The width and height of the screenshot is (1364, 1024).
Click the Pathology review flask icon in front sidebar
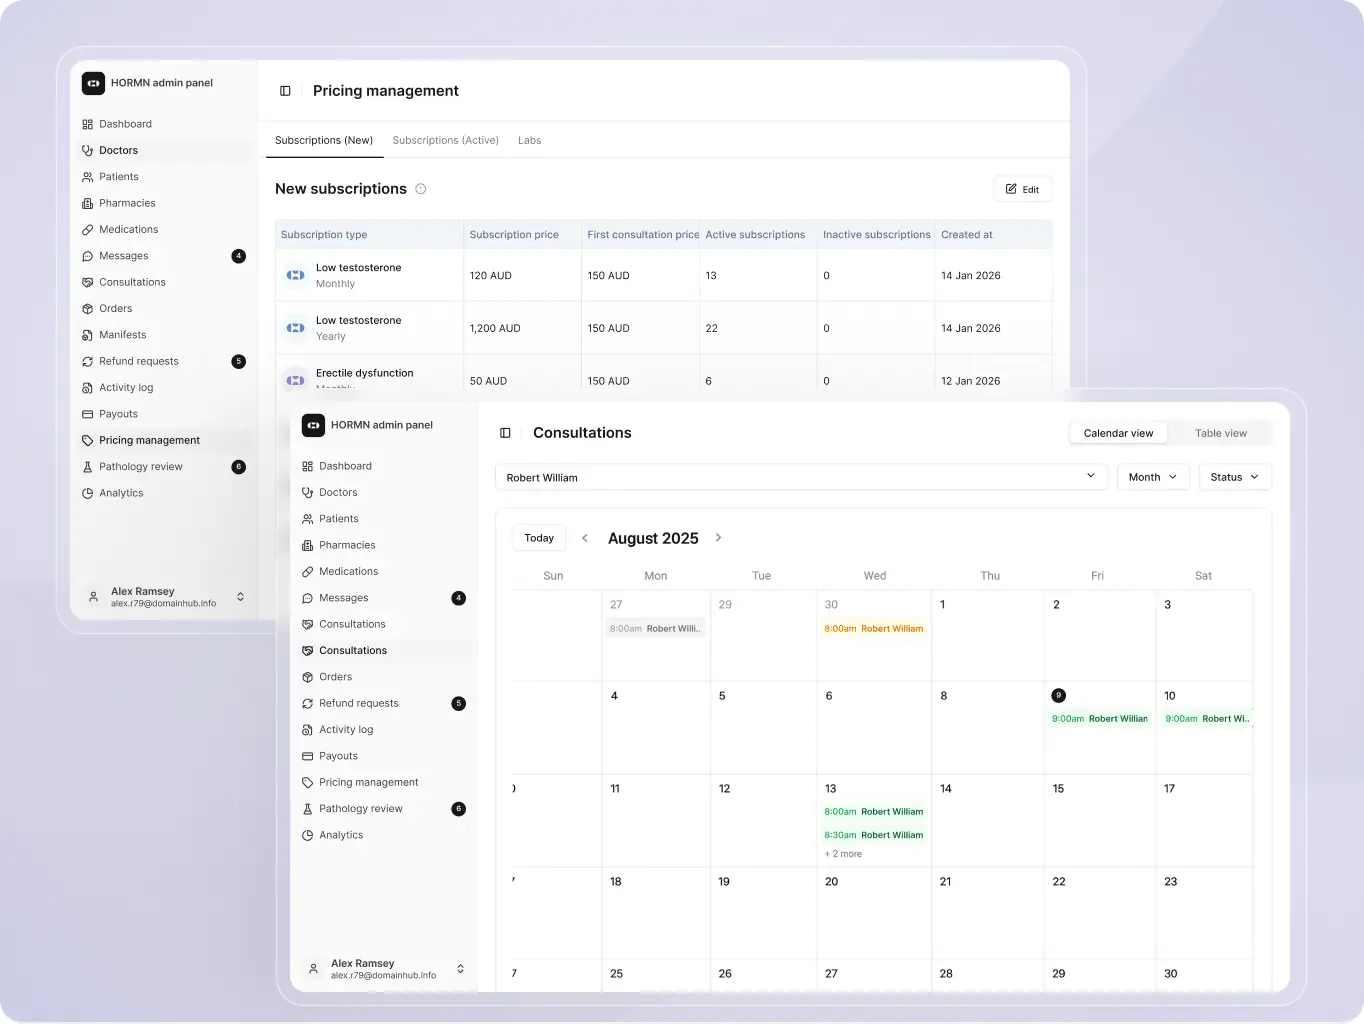coord(307,809)
